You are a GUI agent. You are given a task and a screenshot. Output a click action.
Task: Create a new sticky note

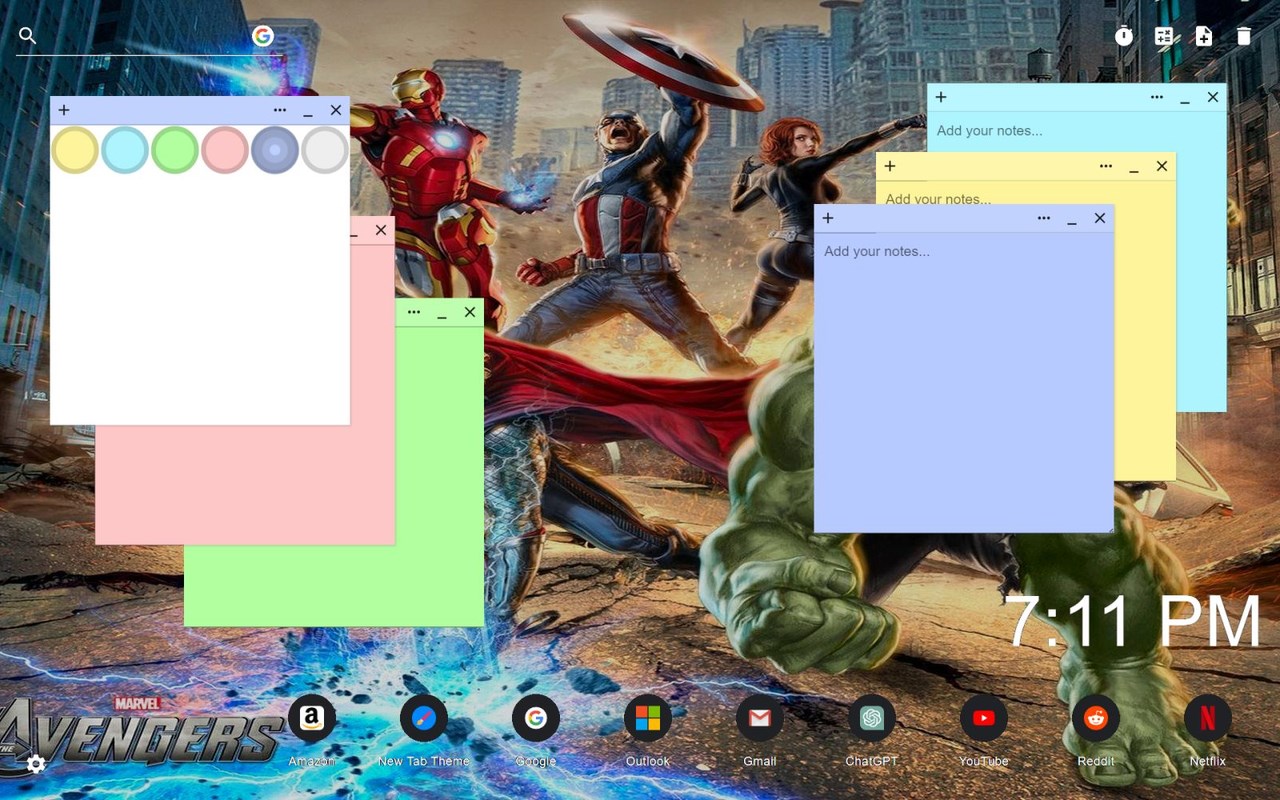(x=1204, y=36)
